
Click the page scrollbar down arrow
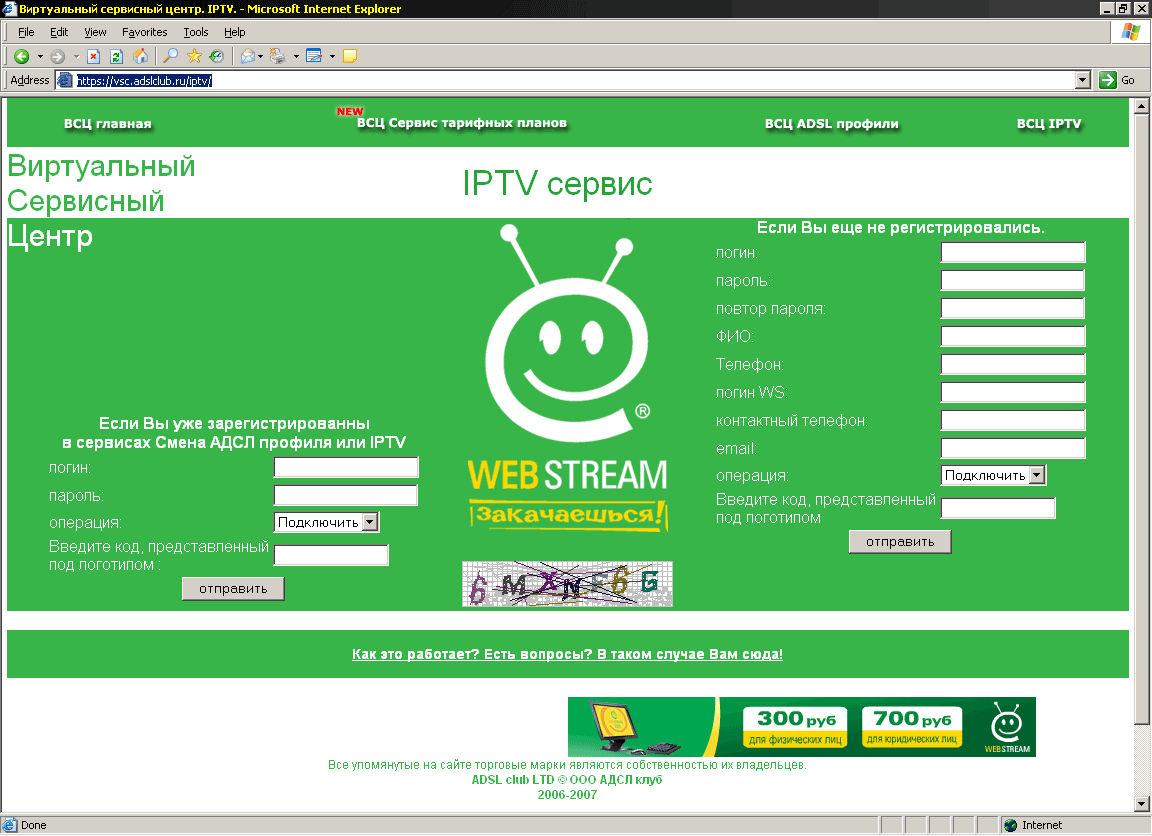coord(1141,804)
